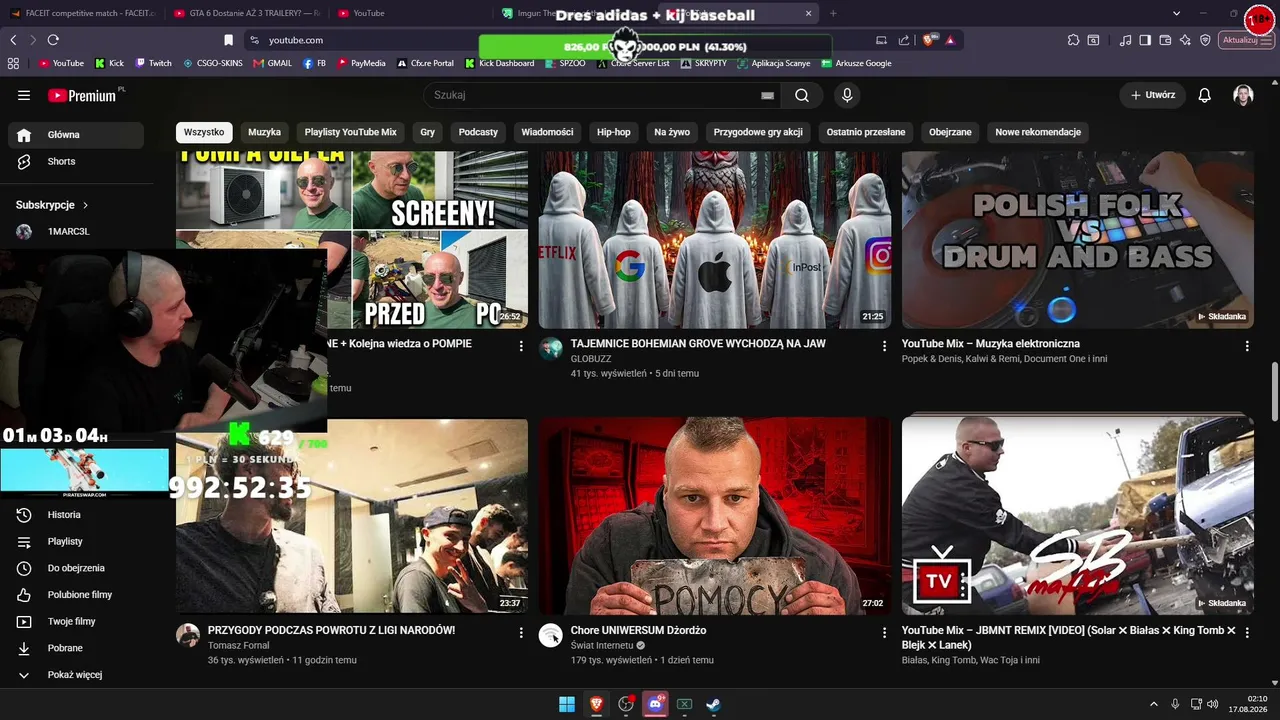Start voice search with microphone icon

tap(847, 95)
